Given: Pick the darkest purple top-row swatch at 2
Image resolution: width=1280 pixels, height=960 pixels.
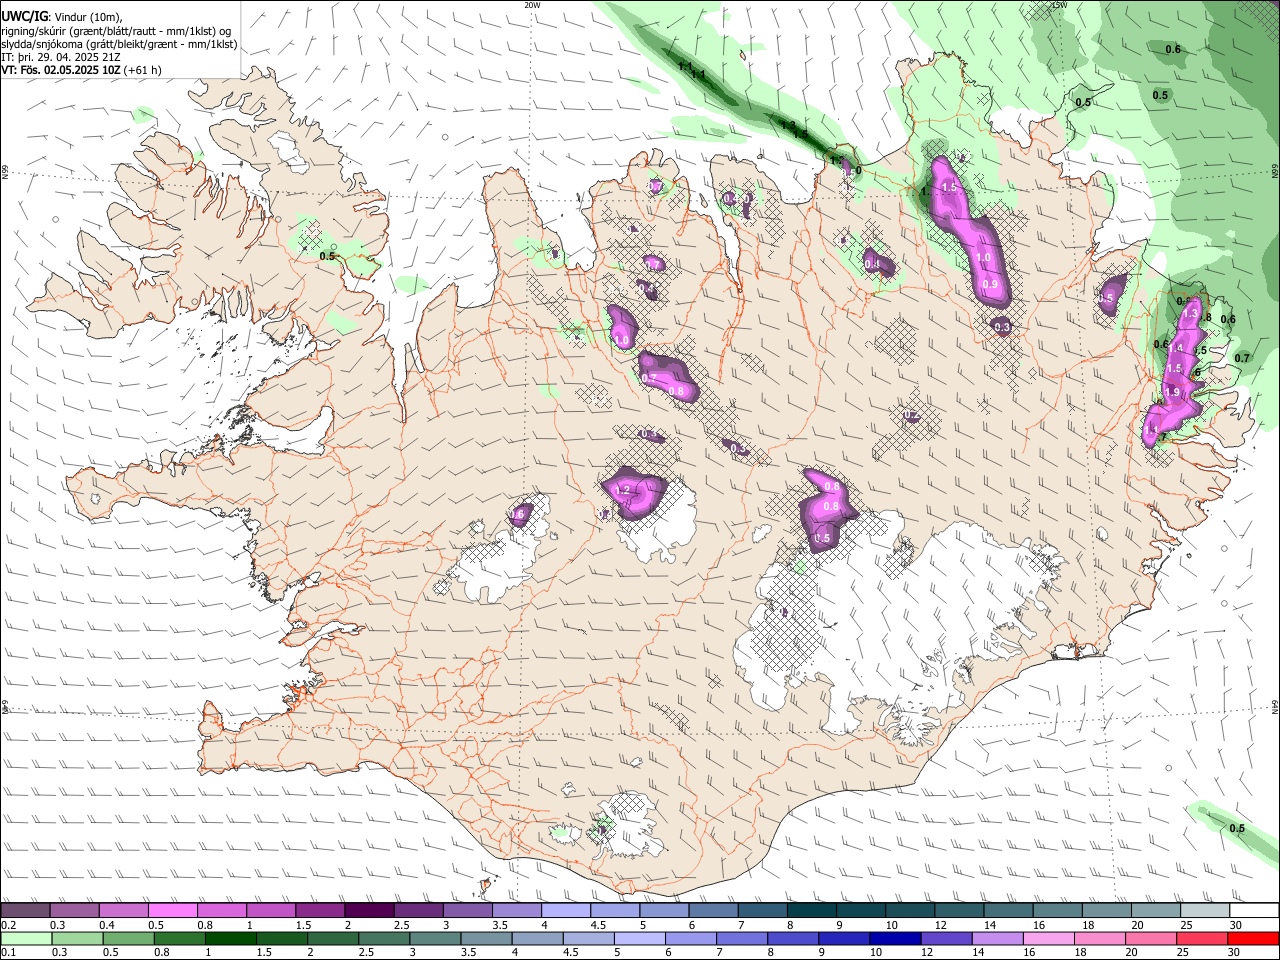Looking at the screenshot, I should [368, 911].
